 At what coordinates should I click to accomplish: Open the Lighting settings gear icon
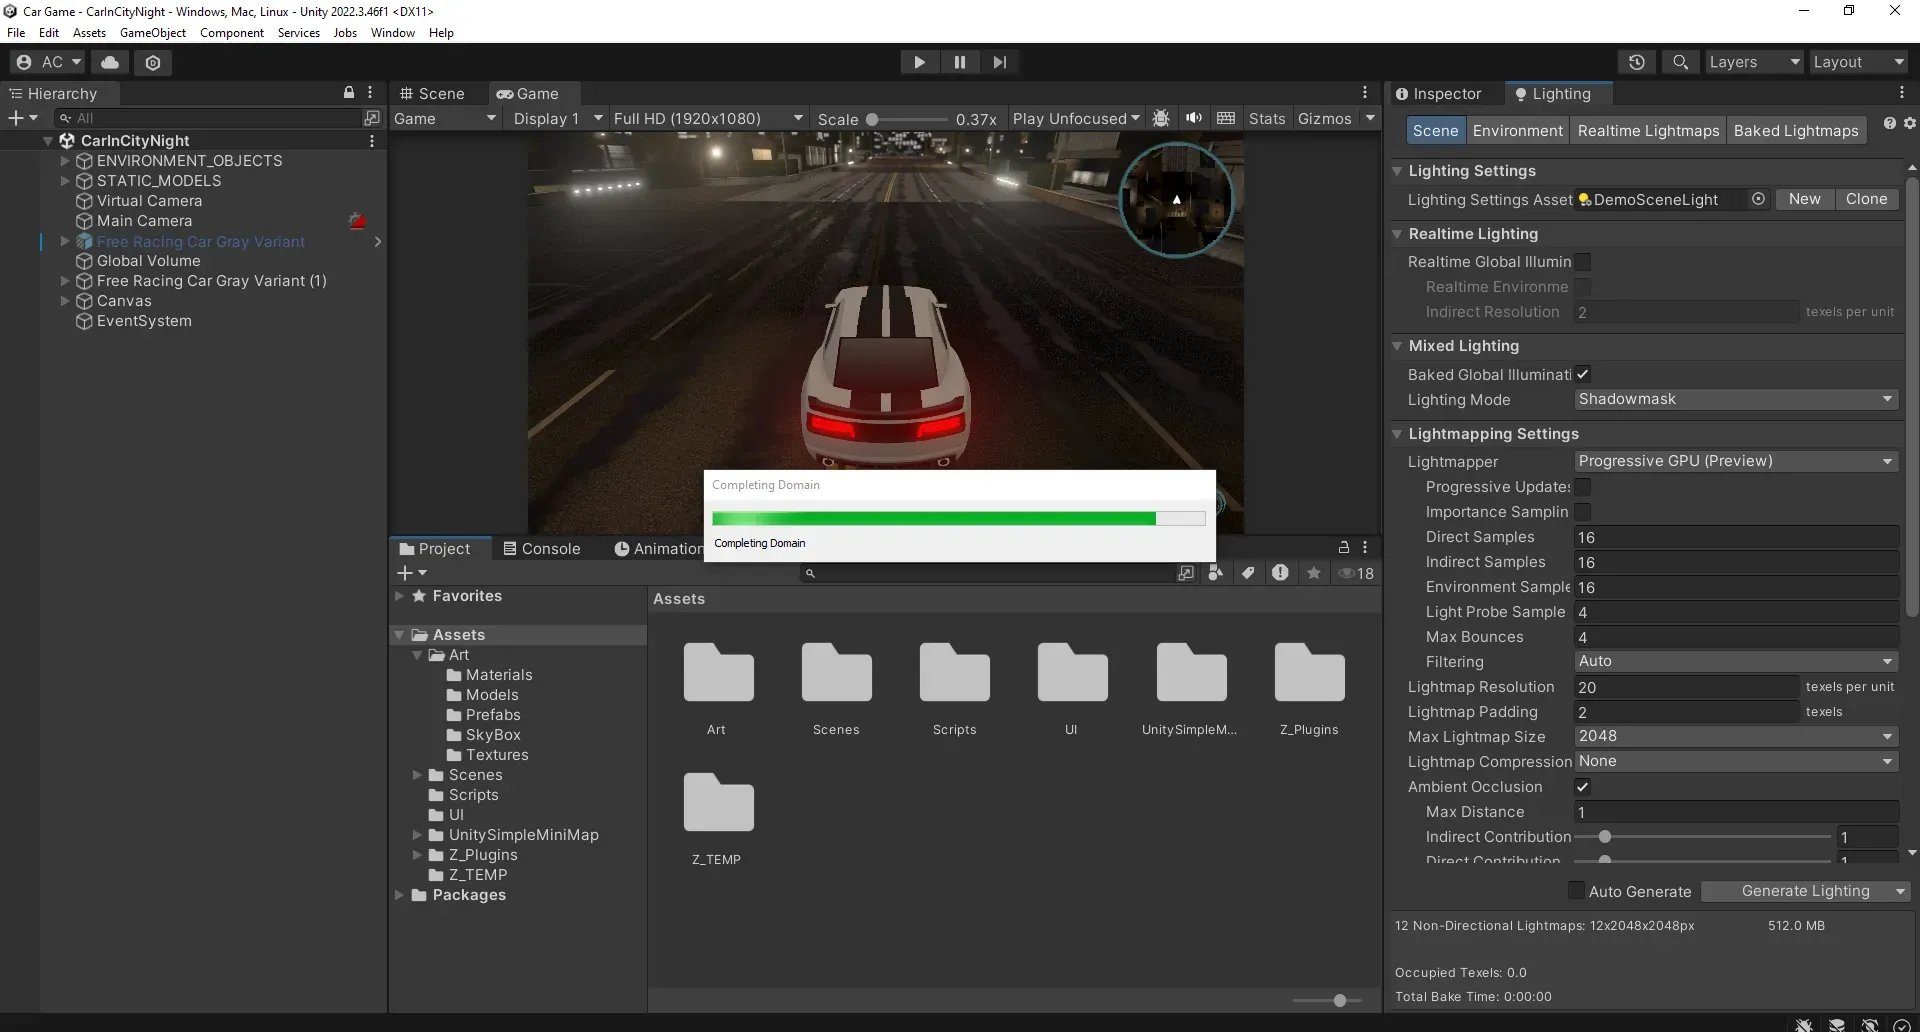(1909, 123)
